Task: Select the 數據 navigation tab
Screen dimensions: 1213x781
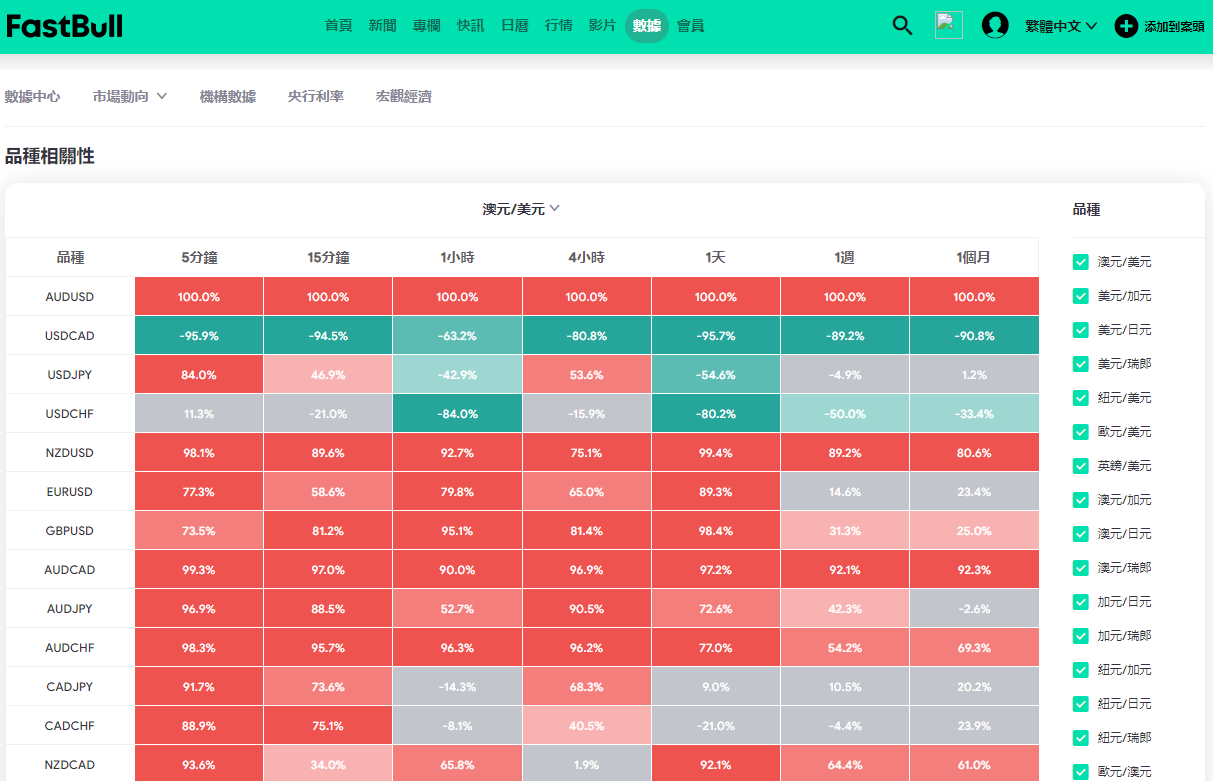Action: pos(647,26)
